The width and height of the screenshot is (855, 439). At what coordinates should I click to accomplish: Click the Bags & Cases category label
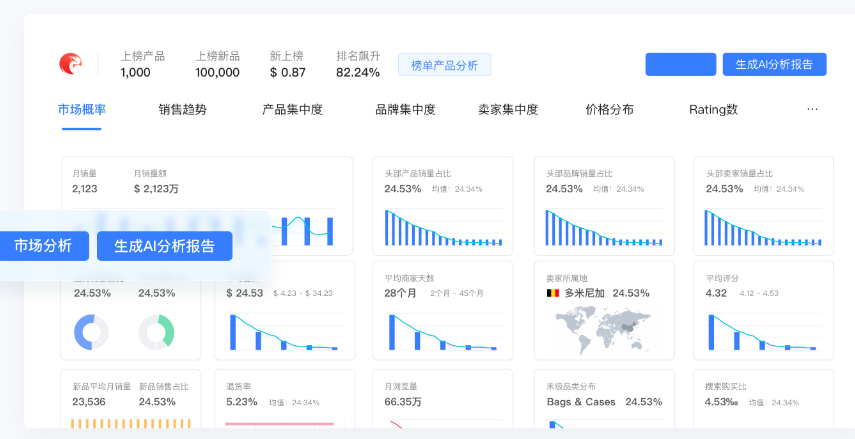tap(581, 402)
